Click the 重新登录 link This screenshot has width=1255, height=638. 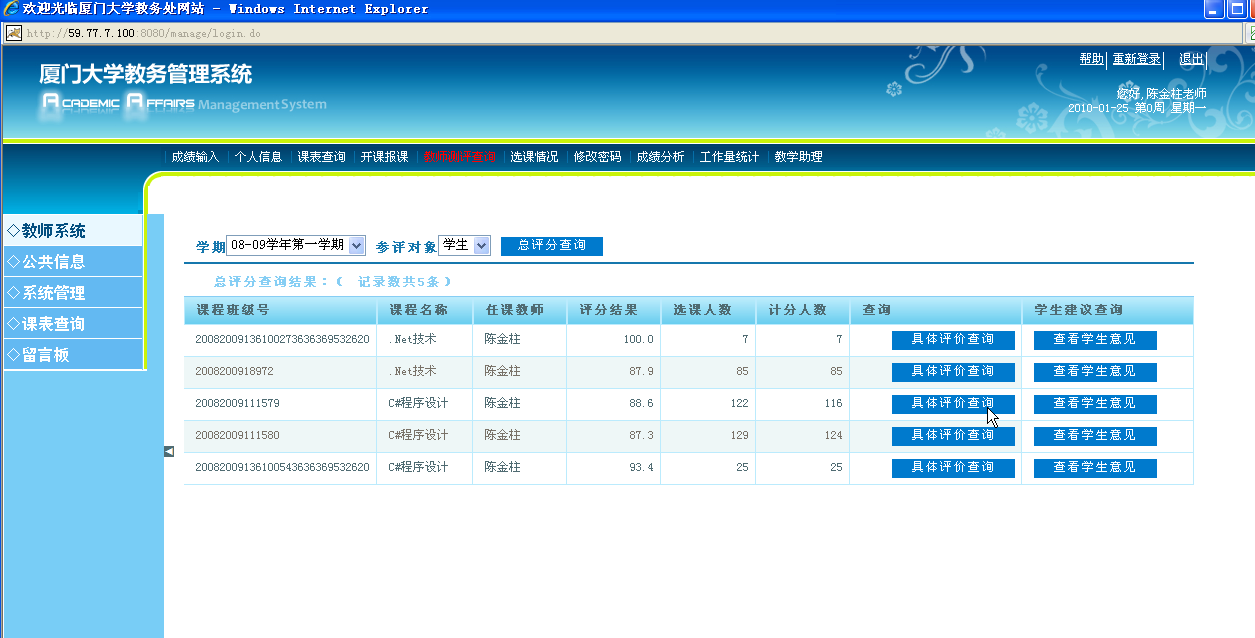(1137, 59)
